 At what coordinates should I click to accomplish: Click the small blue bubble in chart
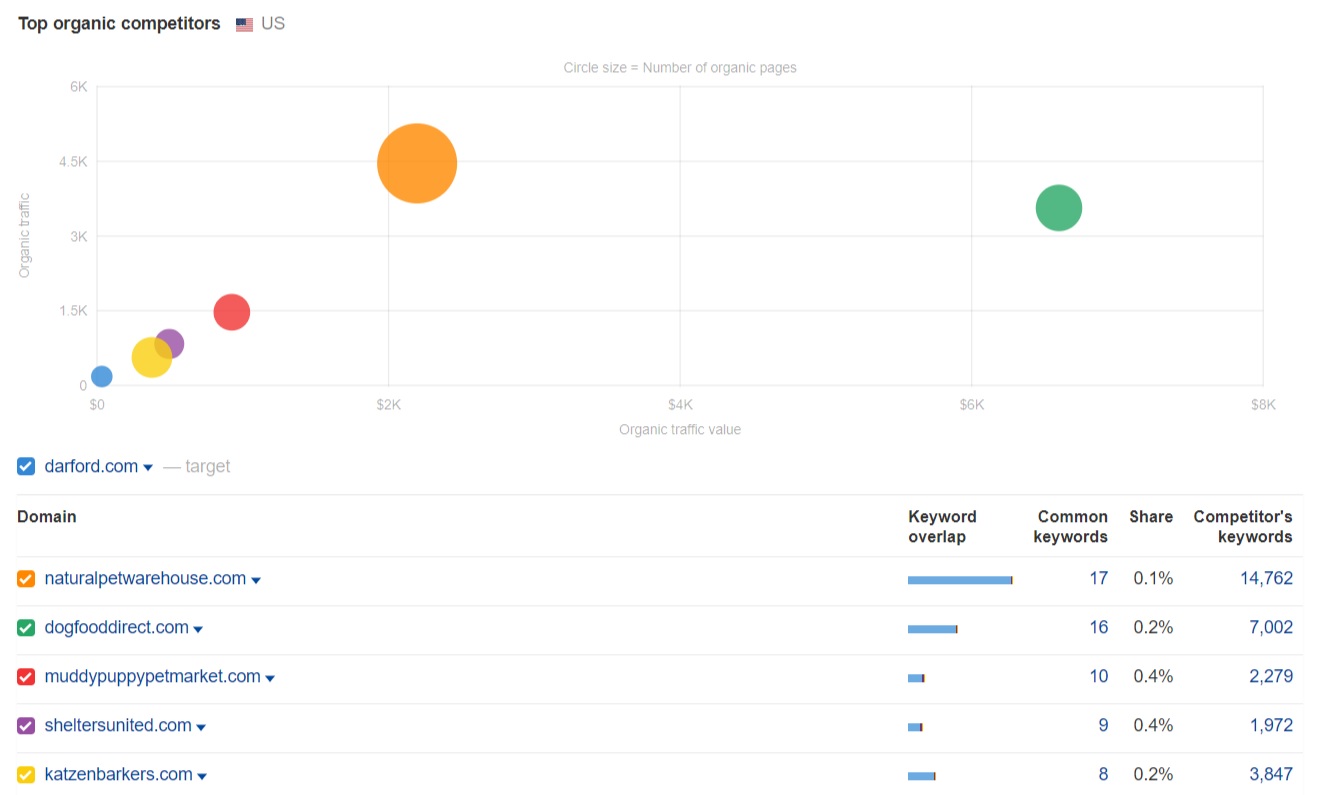(101, 376)
